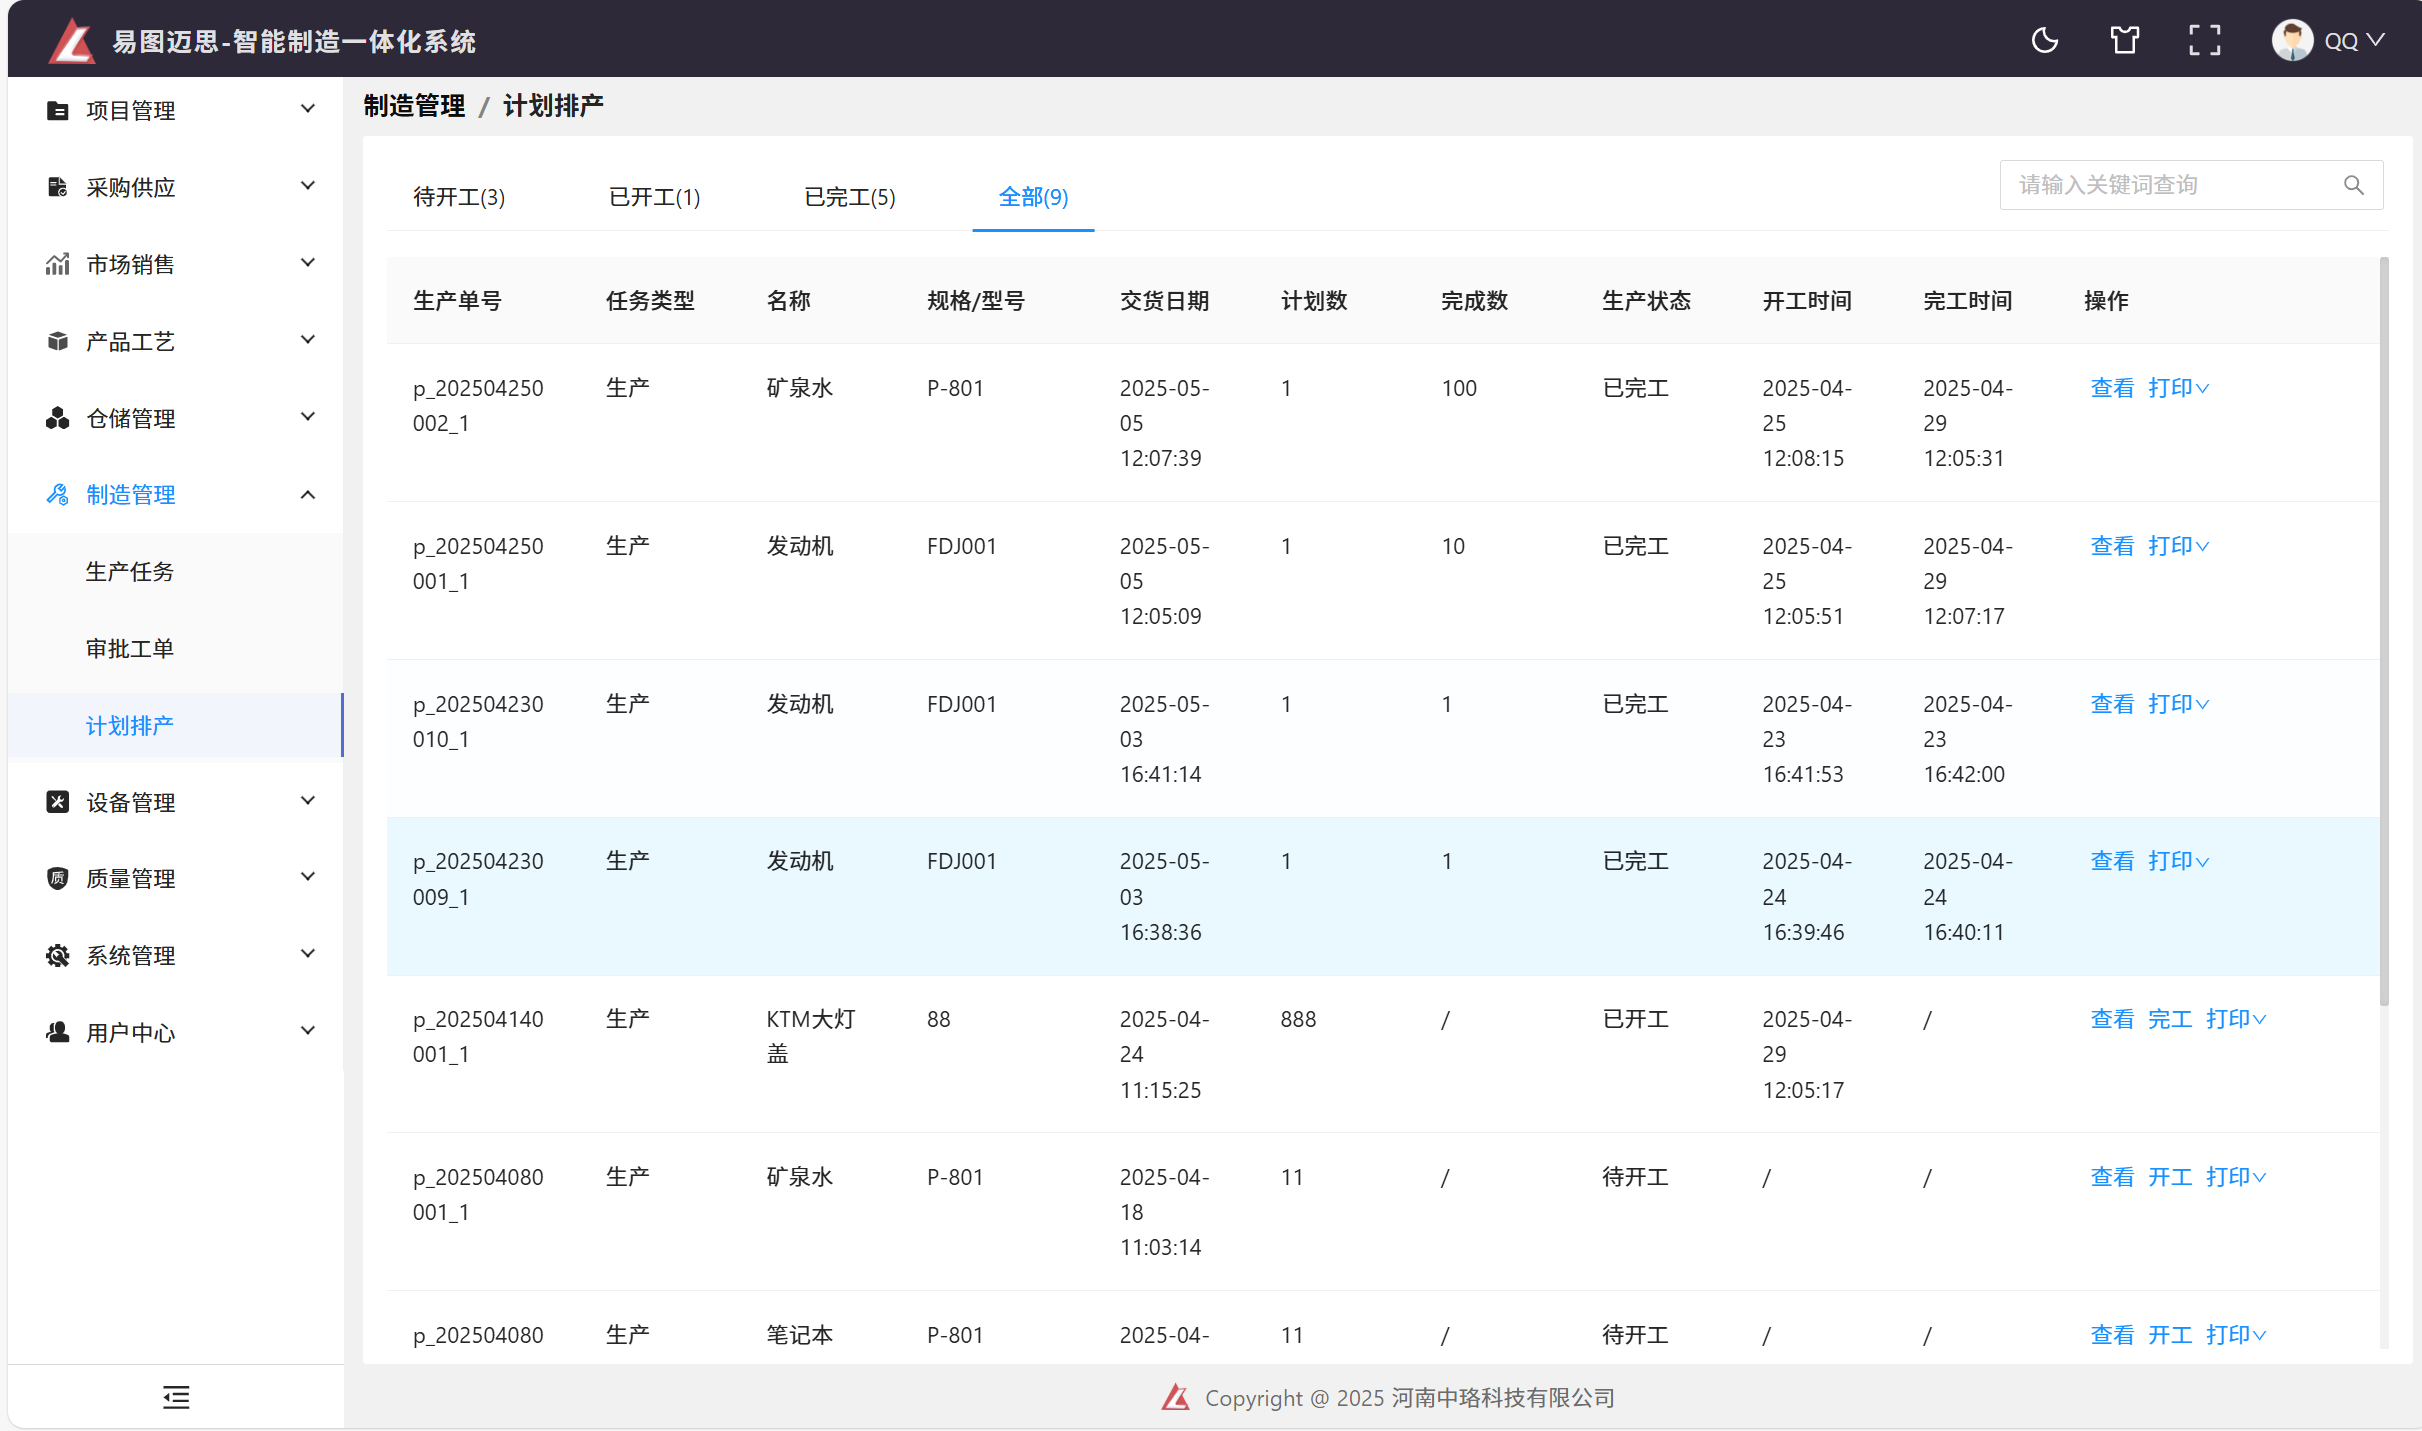This screenshot has width=2422, height=1431.
Task: Click 开工 for order p_202504080001_1
Action: [2170, 1177]
